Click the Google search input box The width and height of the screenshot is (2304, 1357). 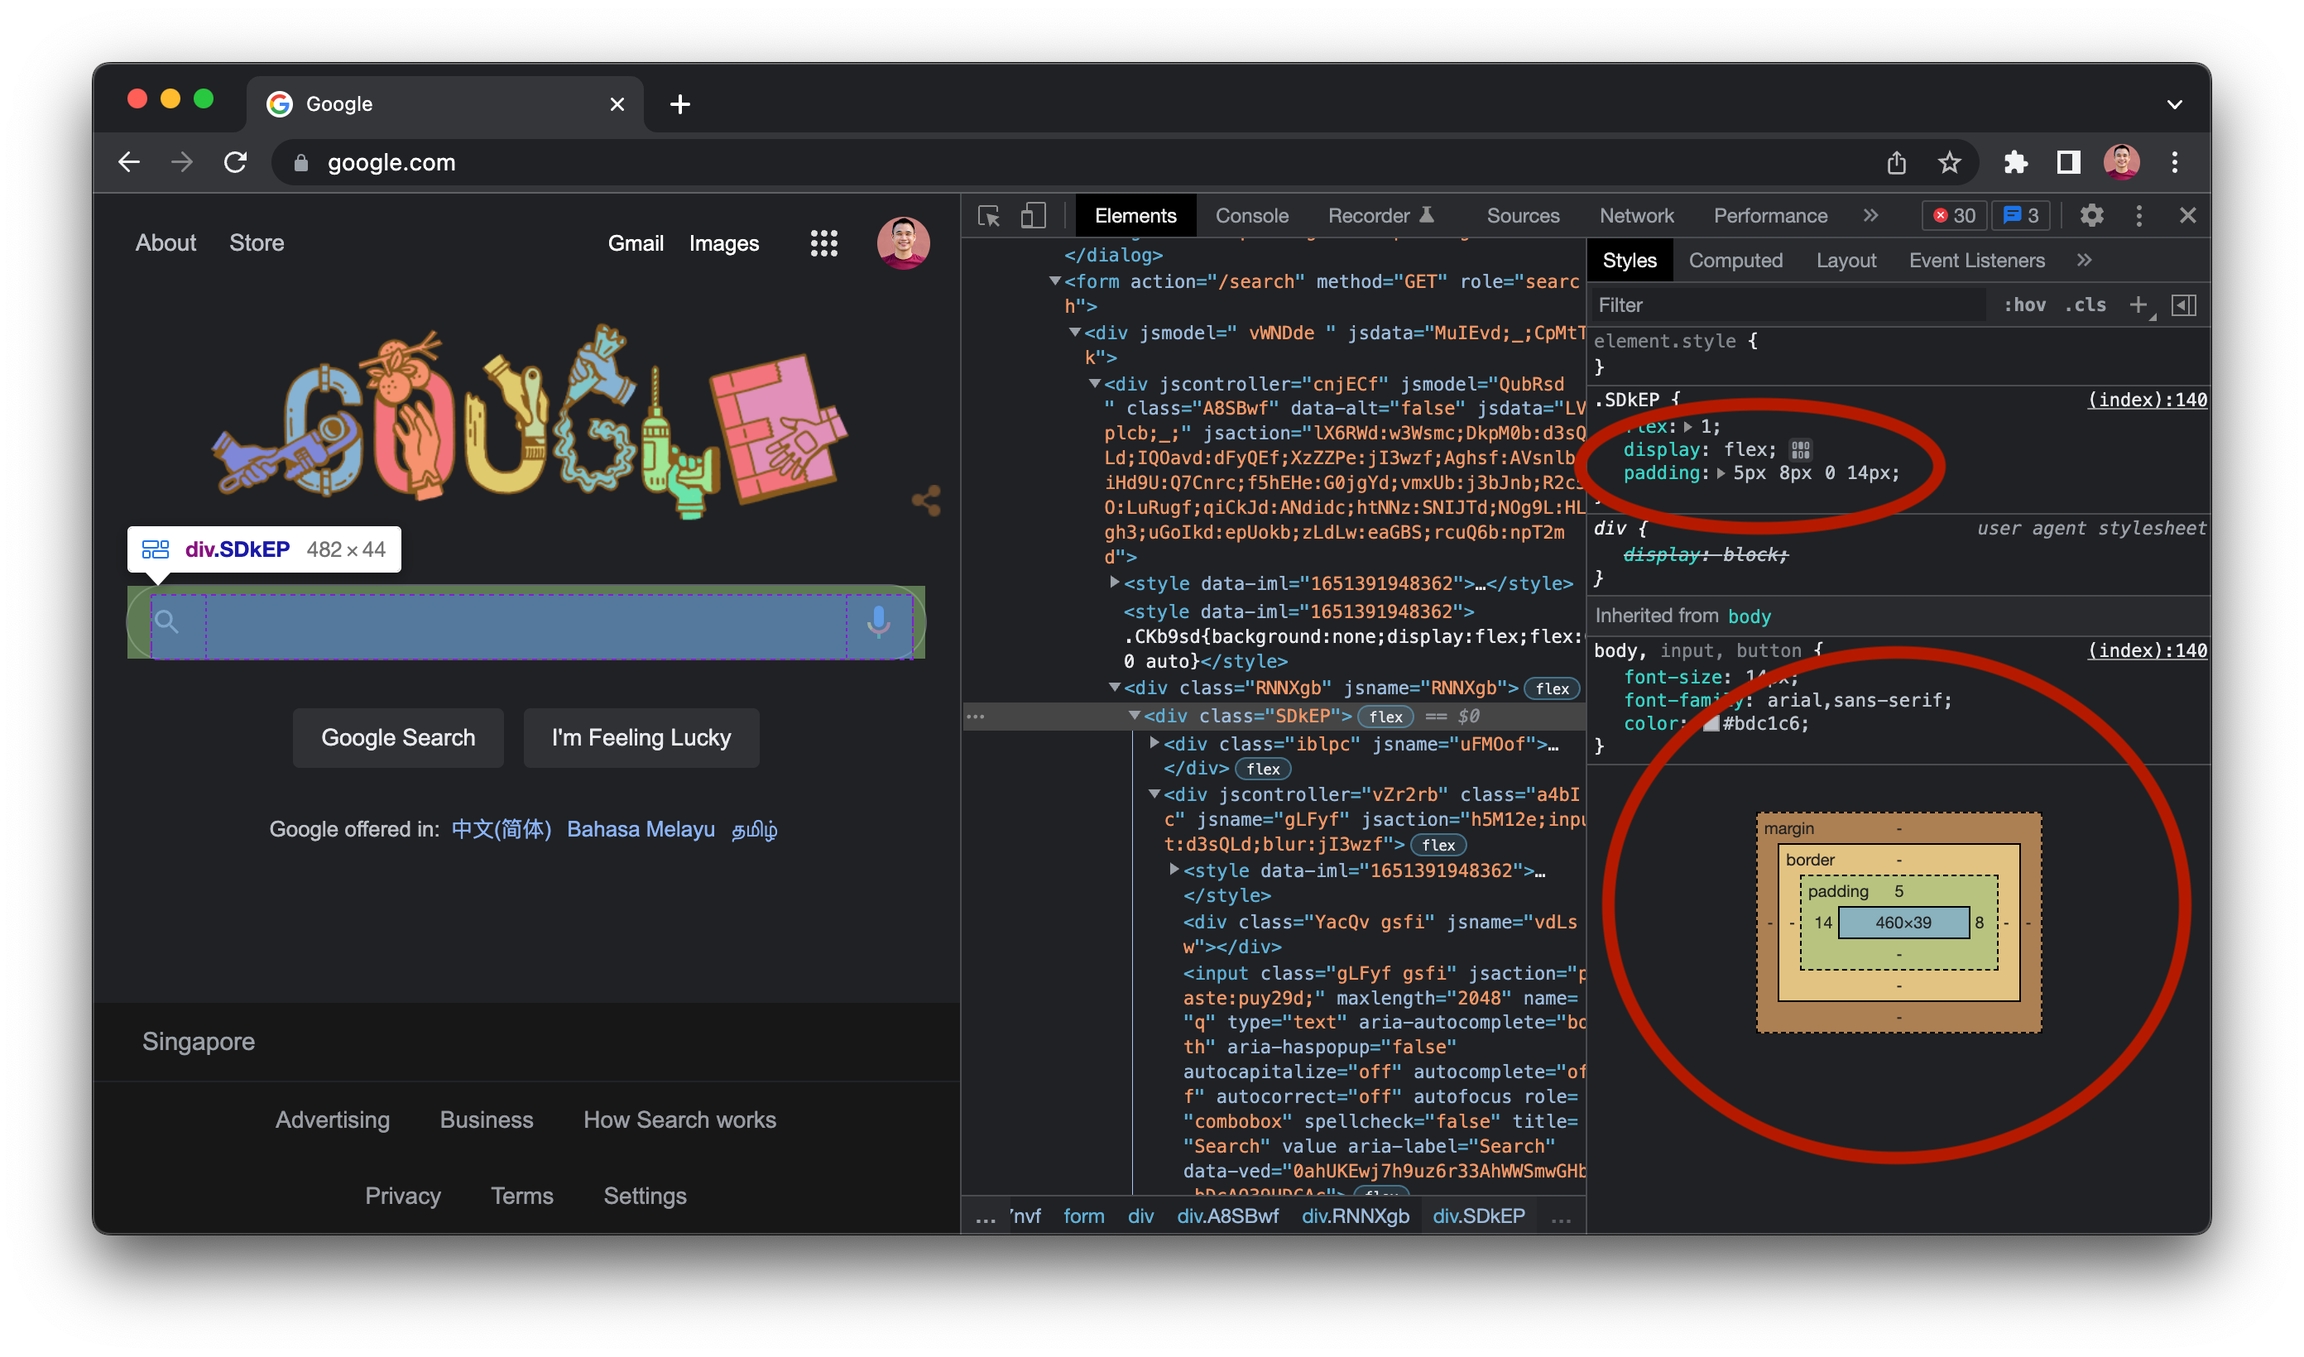[526, 622]
